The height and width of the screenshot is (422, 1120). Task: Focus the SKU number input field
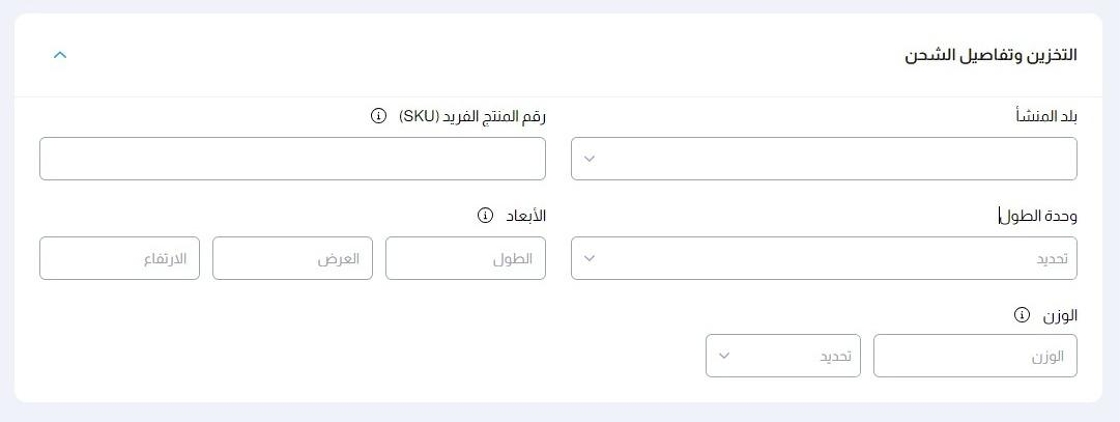tap(292, 159)
